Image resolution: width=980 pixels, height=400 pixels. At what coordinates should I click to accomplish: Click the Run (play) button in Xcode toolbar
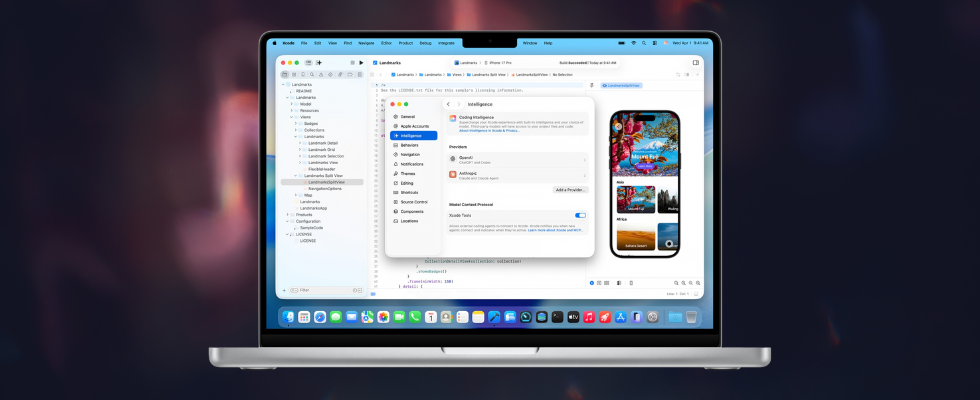click(x=361, y=62)
